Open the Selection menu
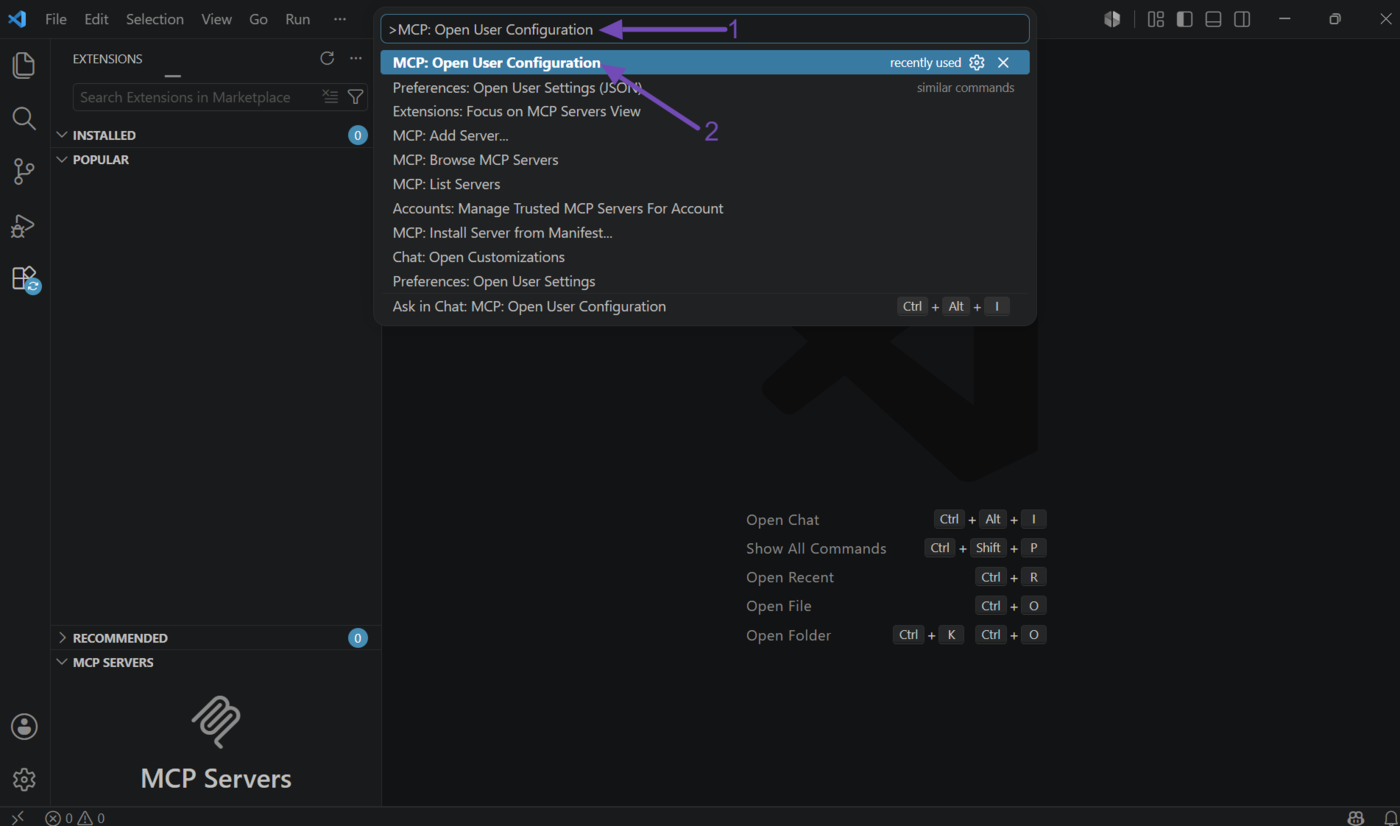 pyautogui.click(x=155, y=19)
